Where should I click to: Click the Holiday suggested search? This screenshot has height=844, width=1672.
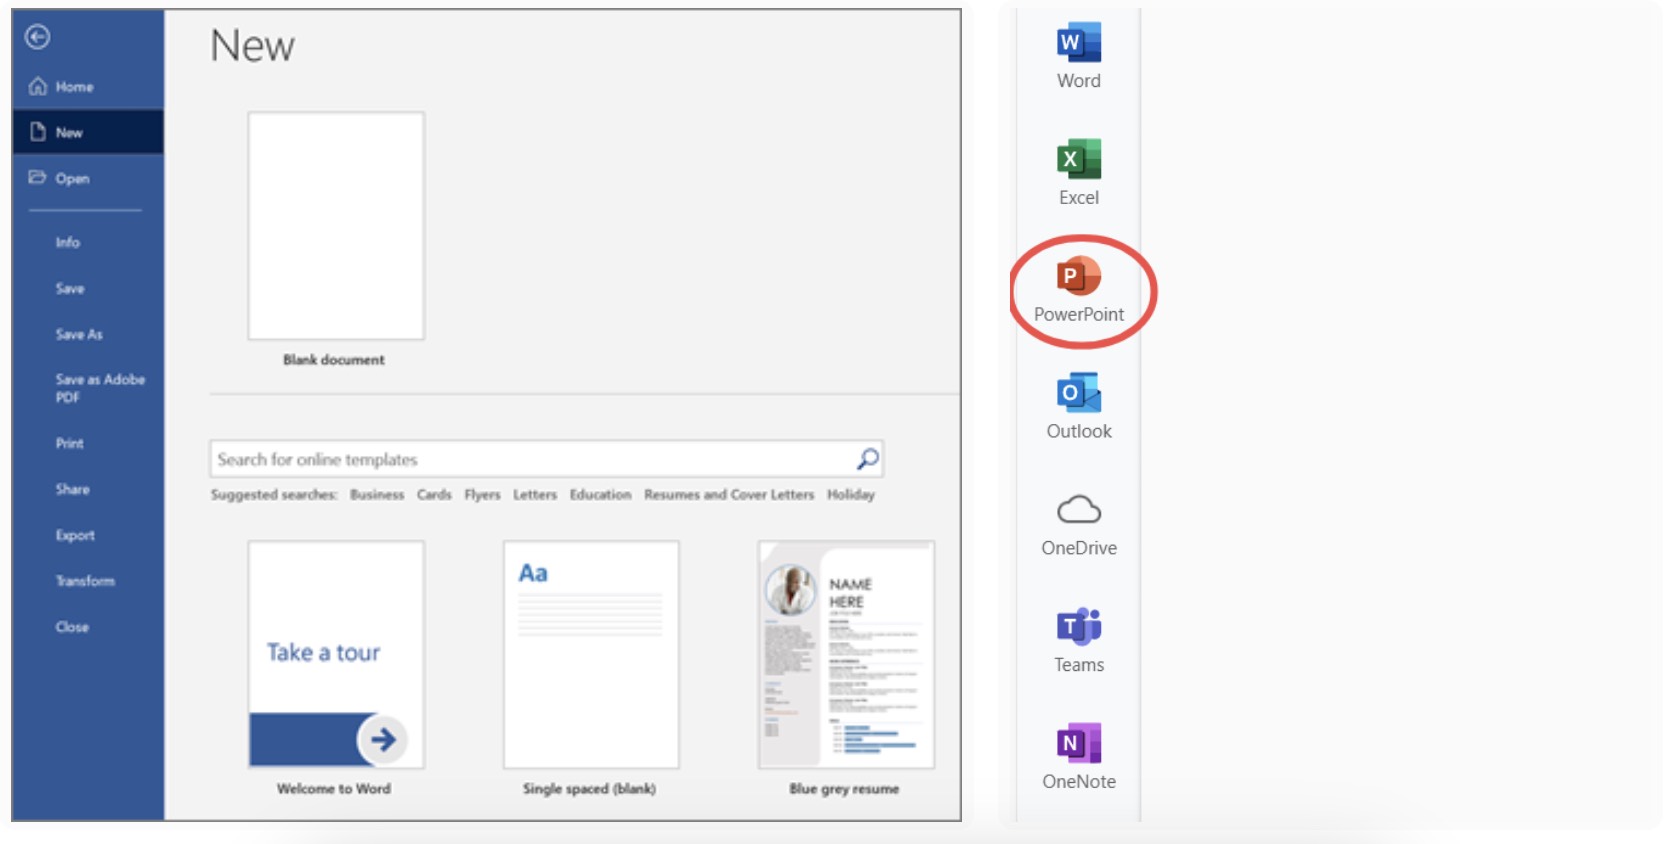tap(851, 494)
